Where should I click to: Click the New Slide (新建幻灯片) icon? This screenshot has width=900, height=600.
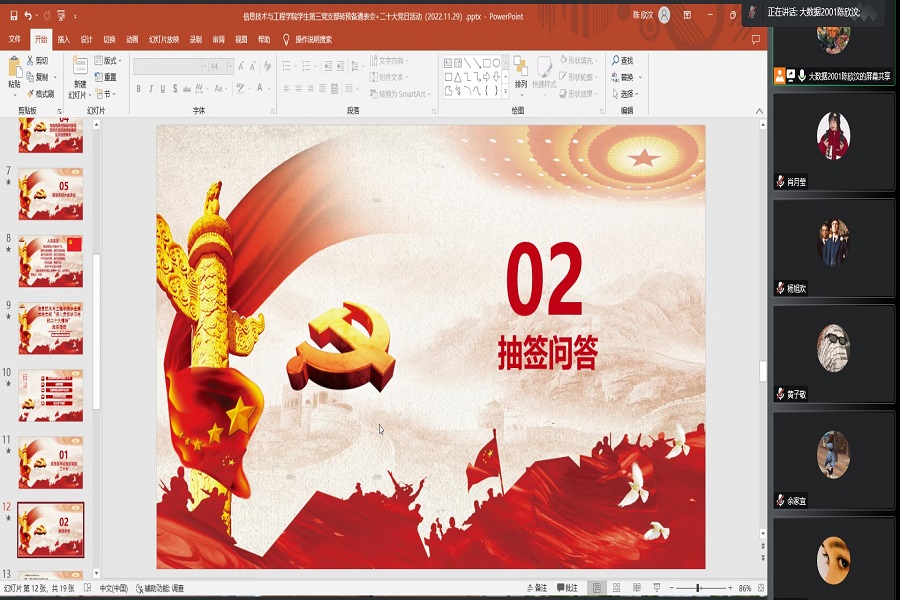[79, 70]
